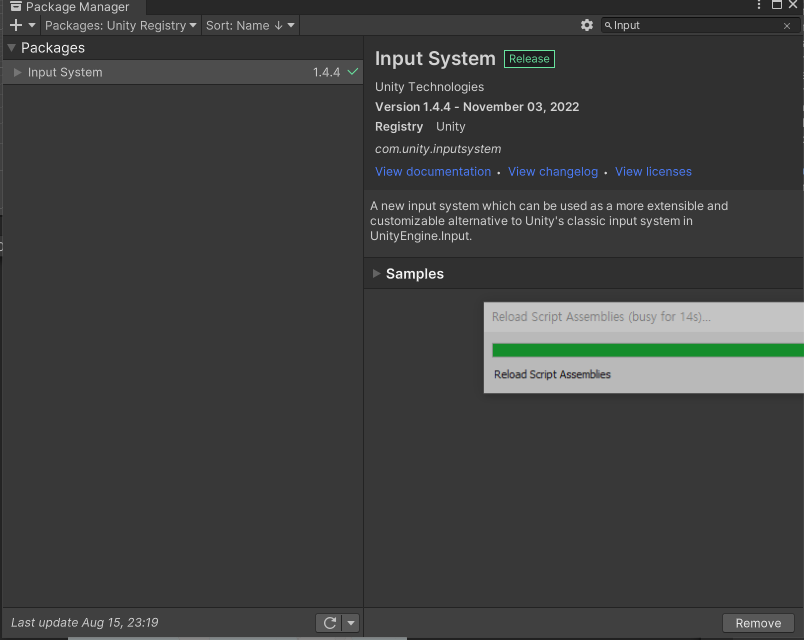Click the Unity Technologies author text
The image size is (804, 640).
[429, 87]
